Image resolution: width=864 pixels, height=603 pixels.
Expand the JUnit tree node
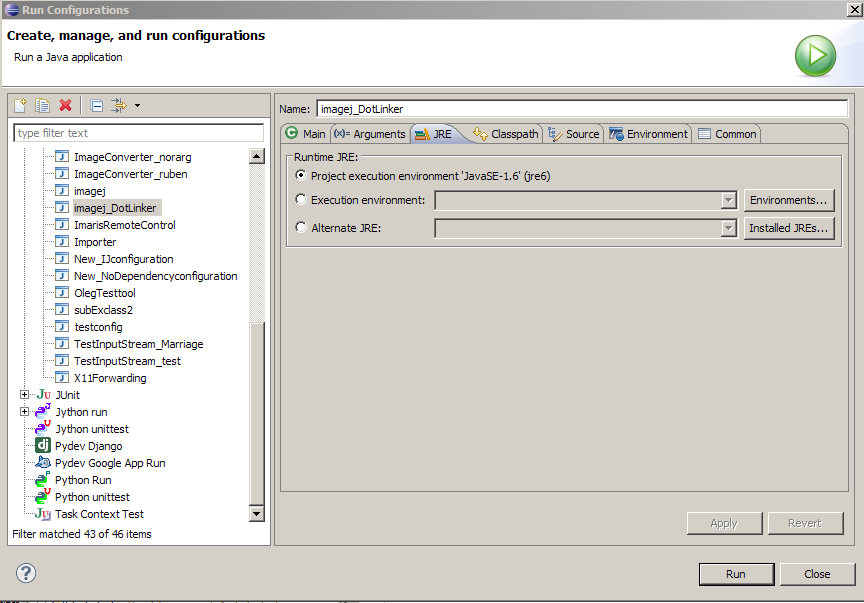coord(25,395)
